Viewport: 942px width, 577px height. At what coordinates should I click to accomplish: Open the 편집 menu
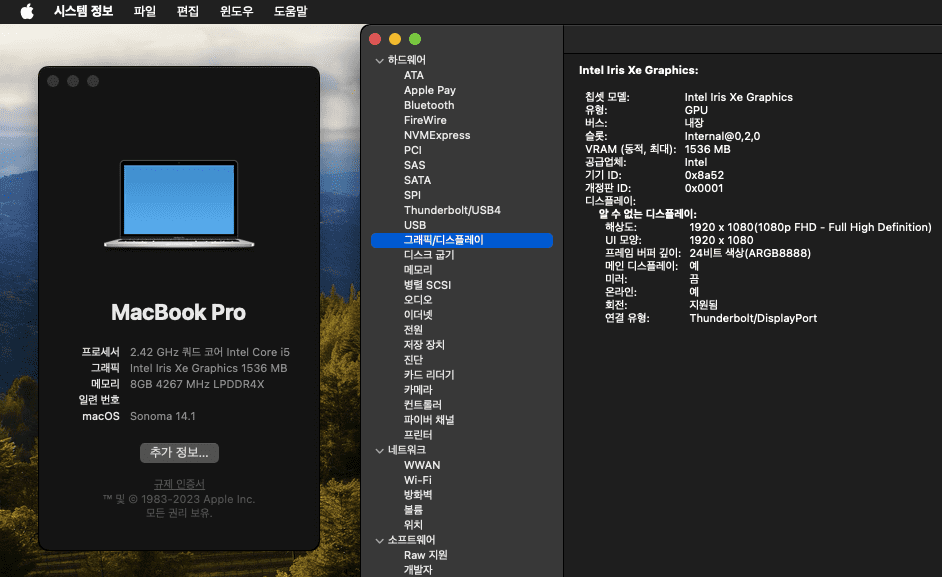187,11
